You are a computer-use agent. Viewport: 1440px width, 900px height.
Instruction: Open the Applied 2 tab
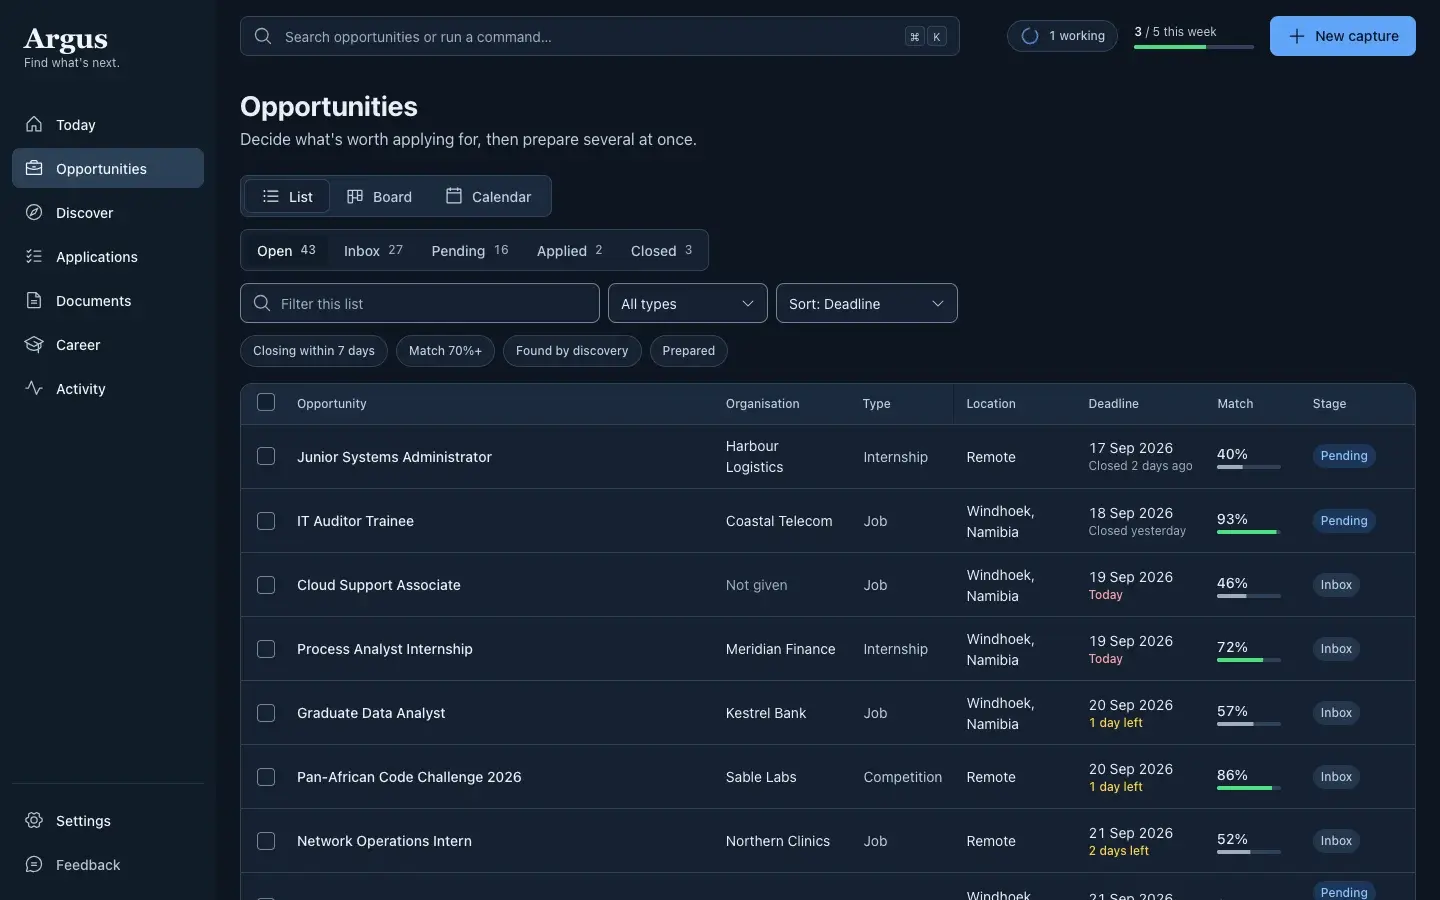tap(570, 250)
